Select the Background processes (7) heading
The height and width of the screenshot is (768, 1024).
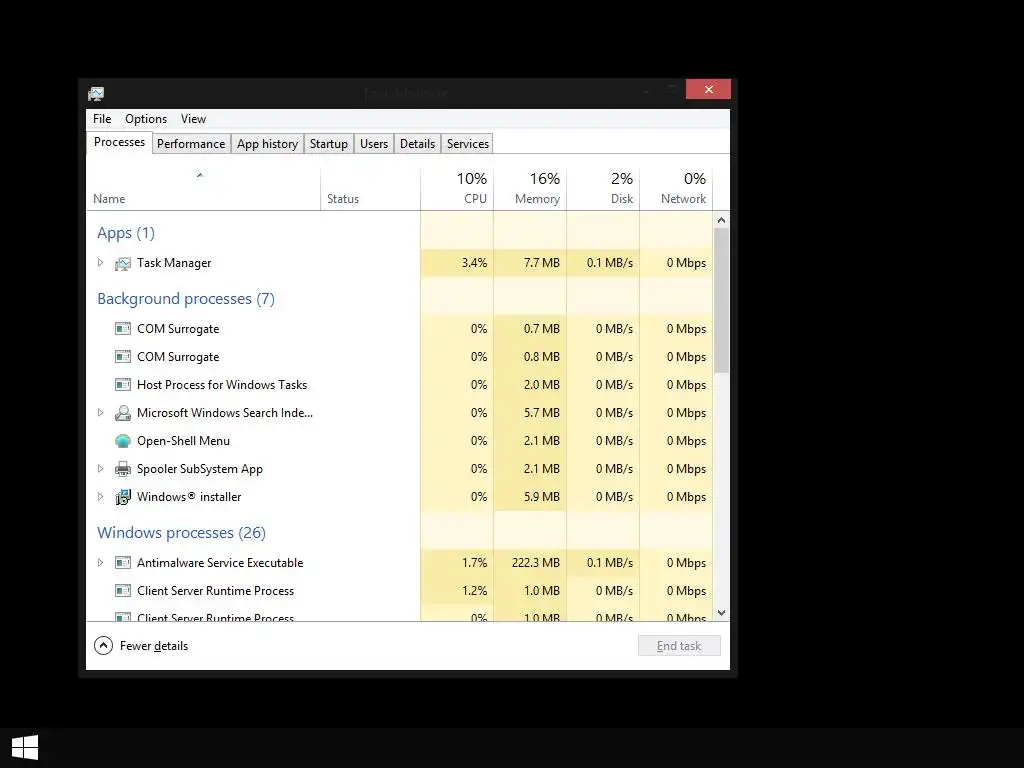pyautogui.click(x=186, y=298)
